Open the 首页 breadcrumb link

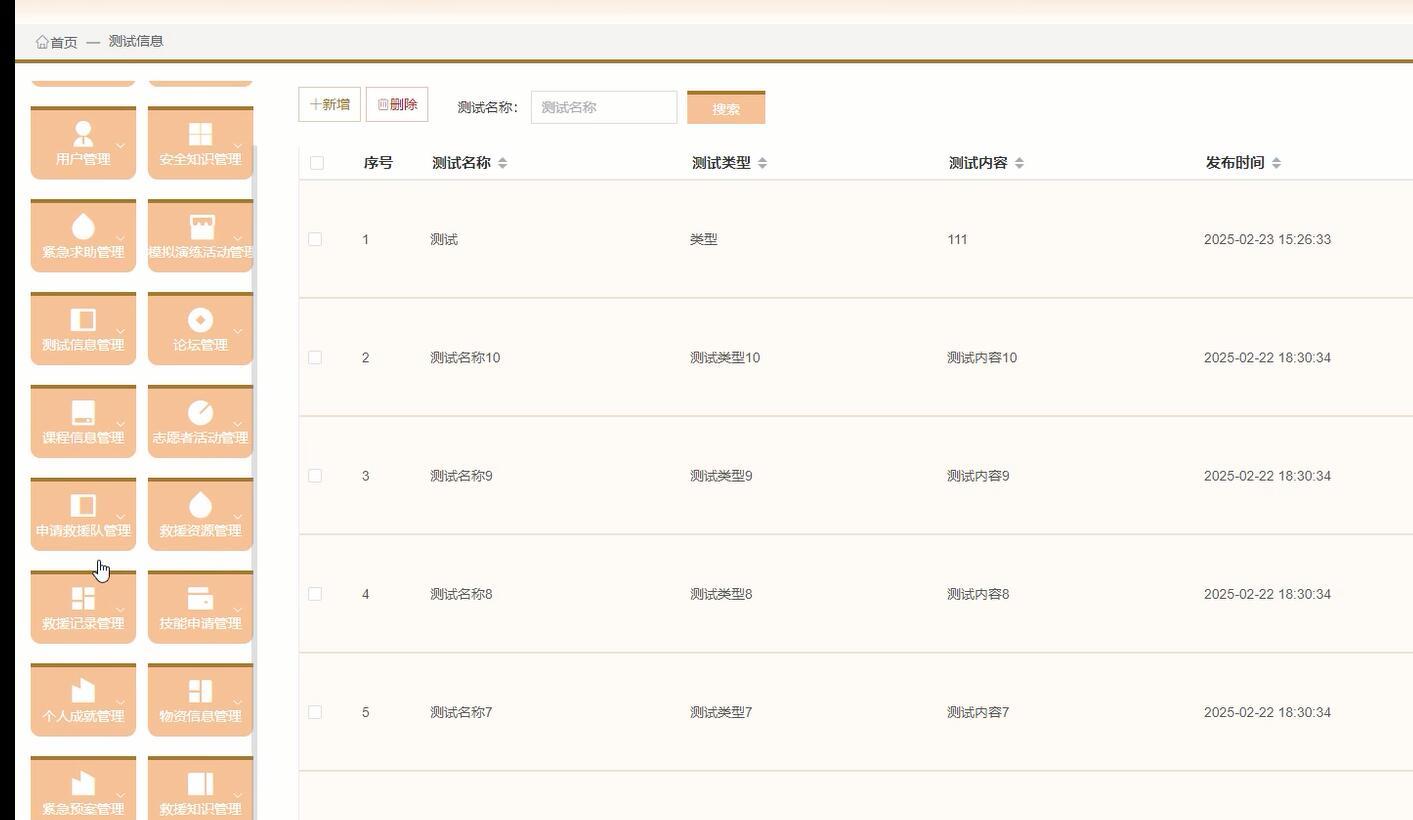click(x=57, y=41)
